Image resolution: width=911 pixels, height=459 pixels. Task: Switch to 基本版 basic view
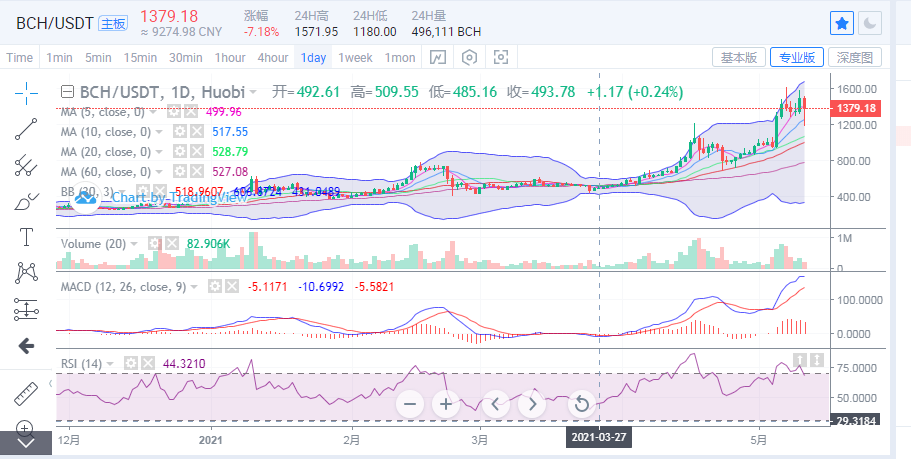(738, 57)
